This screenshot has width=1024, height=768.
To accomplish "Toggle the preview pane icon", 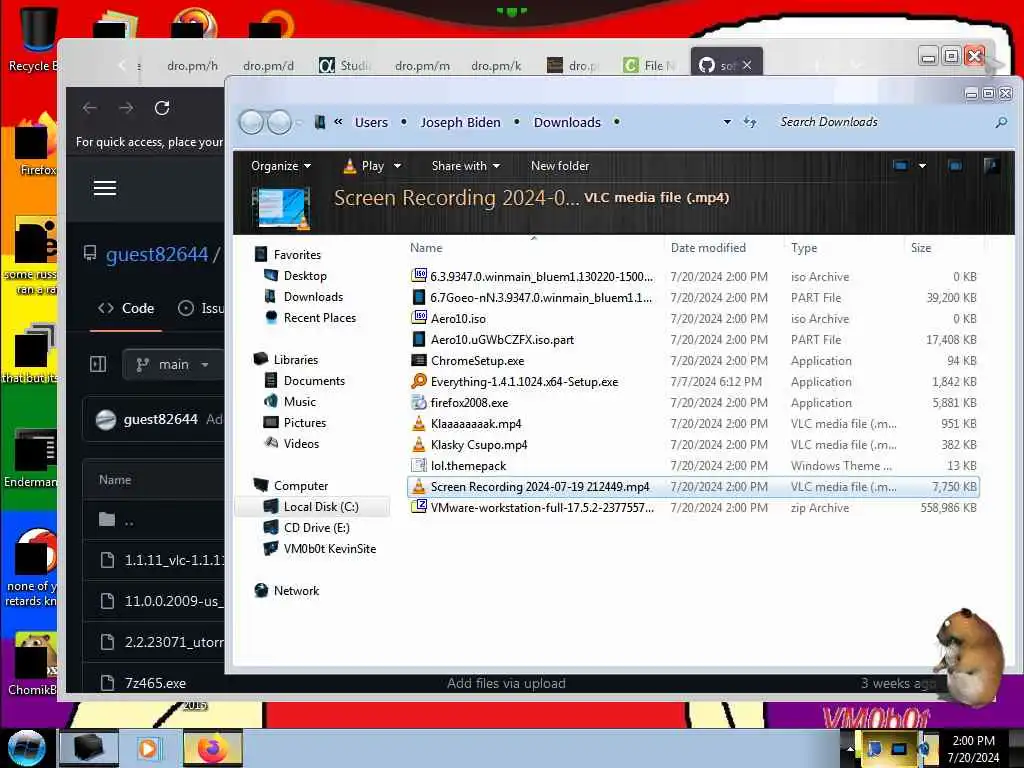I will (x=955, y=166).
